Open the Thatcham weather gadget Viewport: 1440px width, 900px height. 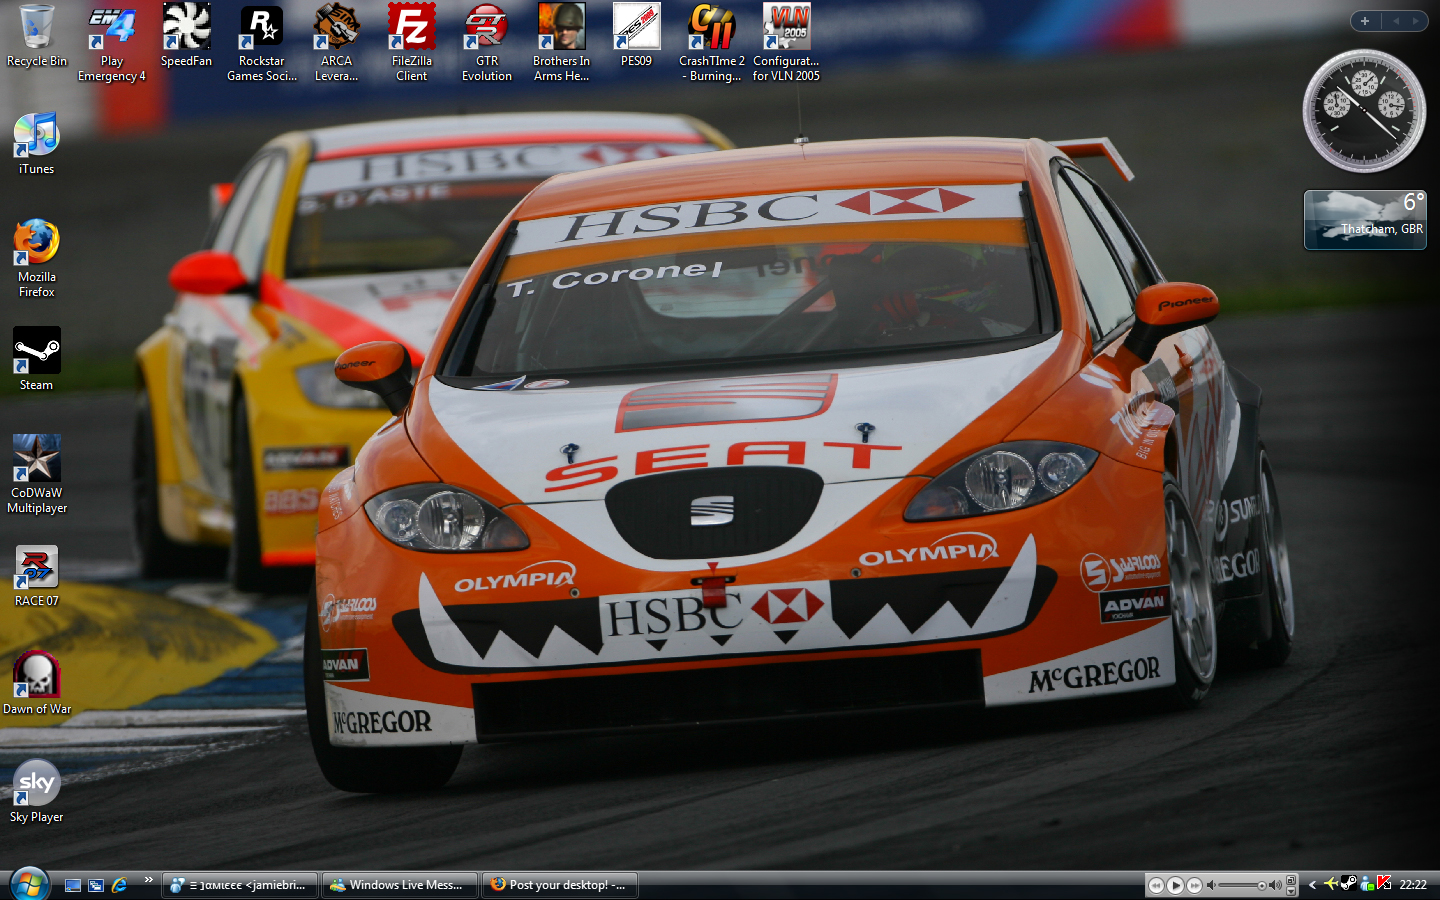coord(1365,220)
